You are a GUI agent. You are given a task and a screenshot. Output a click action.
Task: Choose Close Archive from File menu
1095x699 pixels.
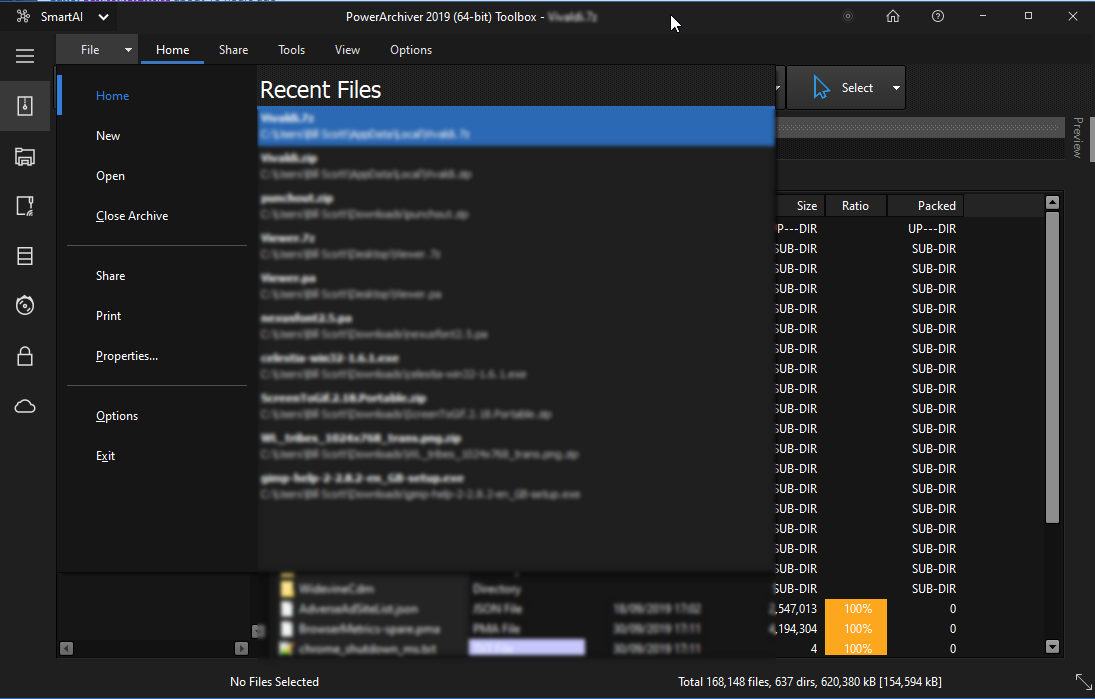click(132, 216)
